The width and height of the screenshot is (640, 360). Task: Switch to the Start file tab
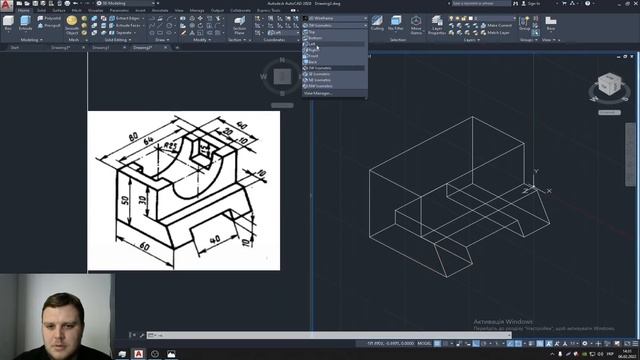(x=15, y=47)
